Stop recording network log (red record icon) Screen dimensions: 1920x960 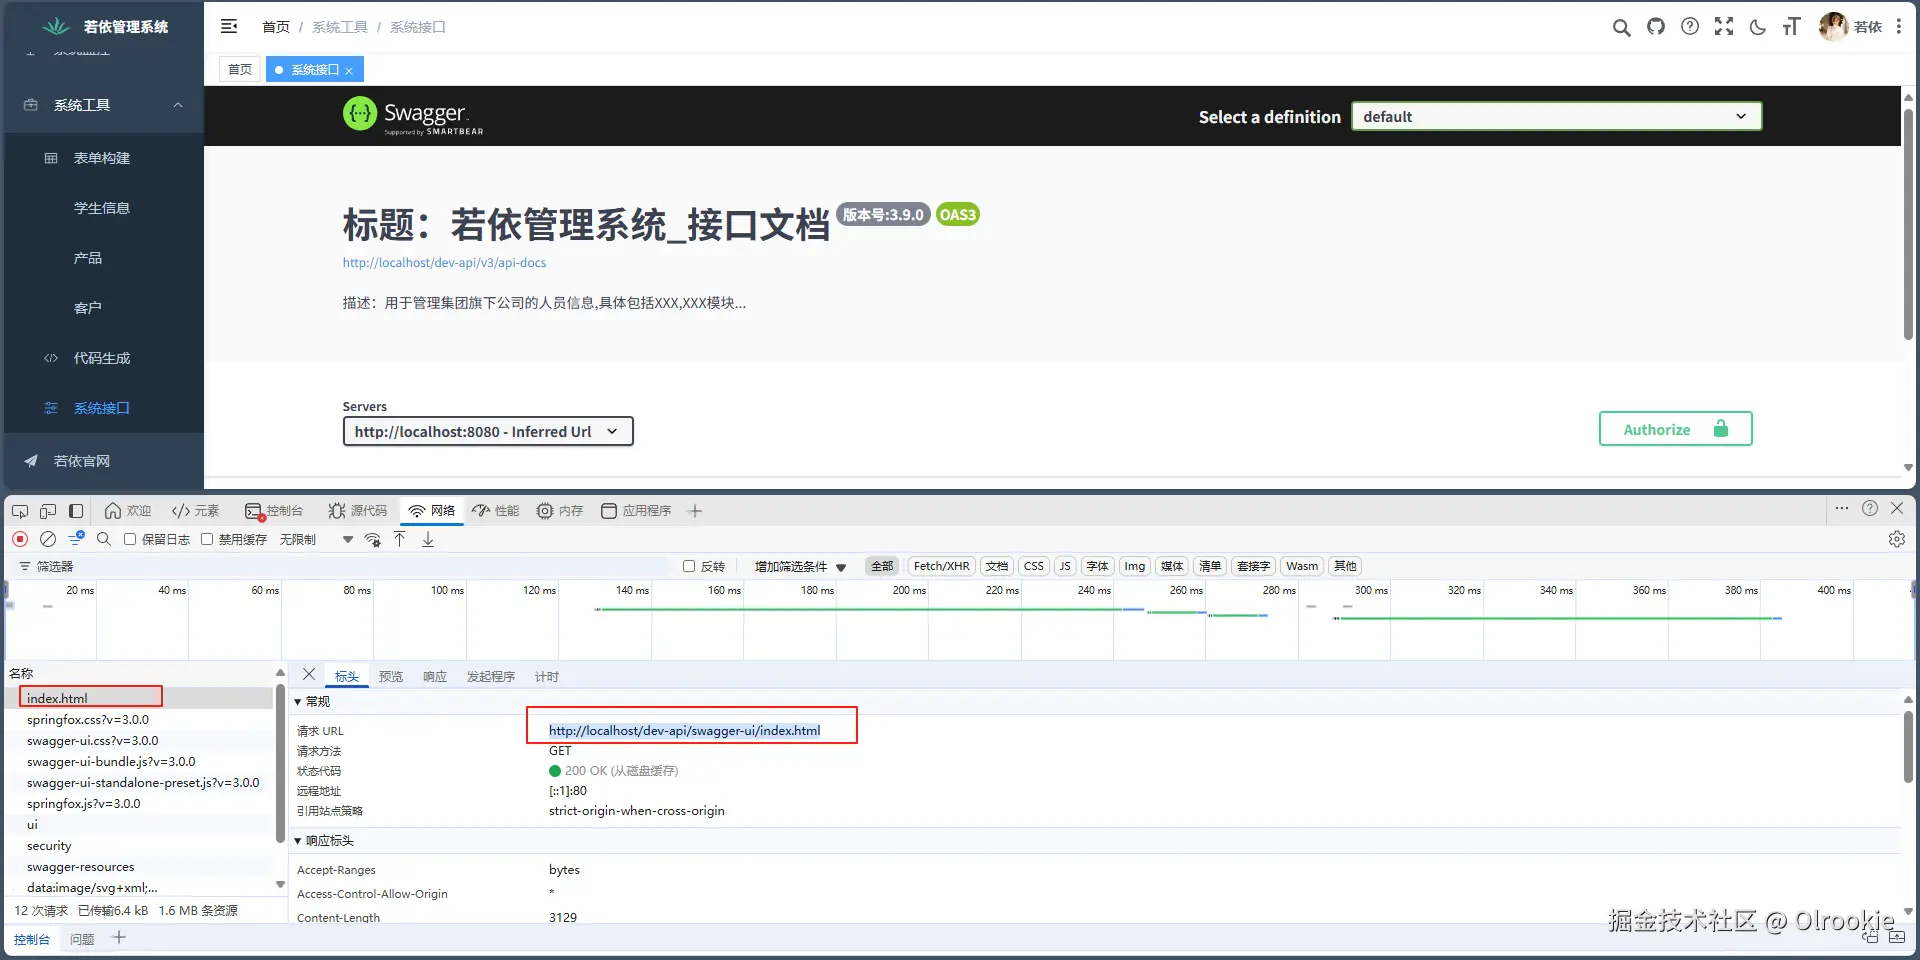pos(20,539)
